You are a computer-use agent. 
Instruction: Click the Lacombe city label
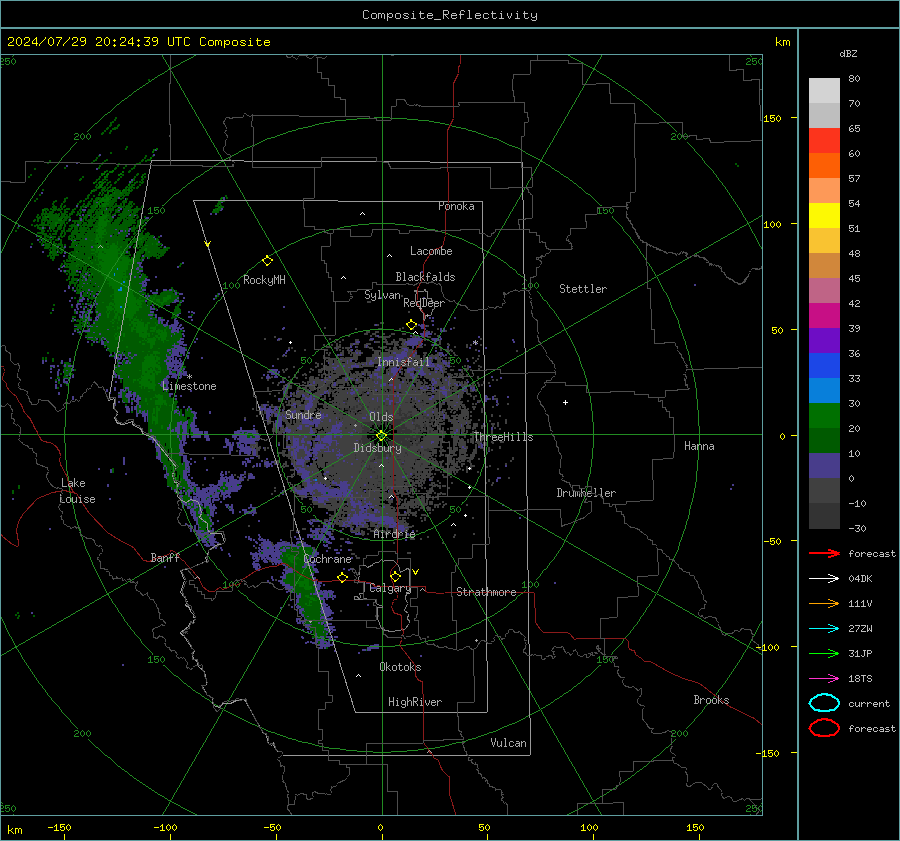coord(431,251)
